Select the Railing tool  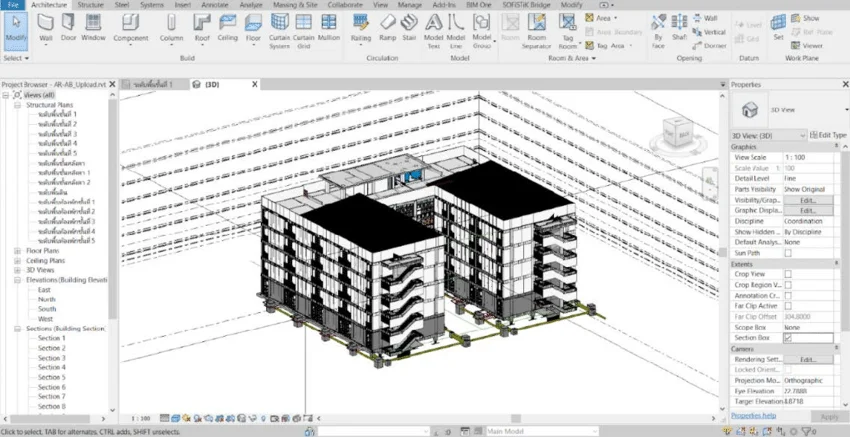[x=360, y=29]
